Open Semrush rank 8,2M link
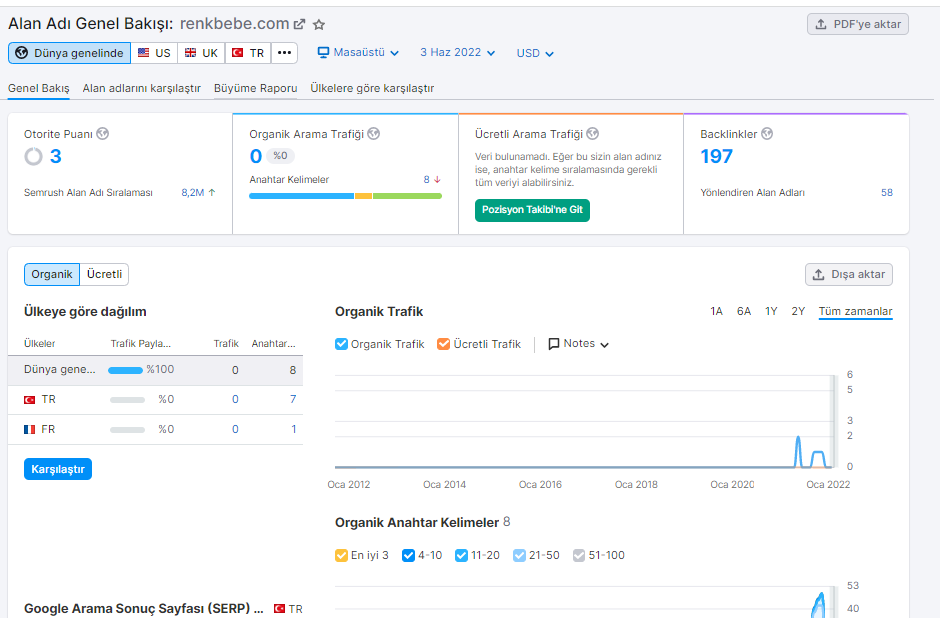This screenshot has height=618, width=940. click(x=193, y=192)
